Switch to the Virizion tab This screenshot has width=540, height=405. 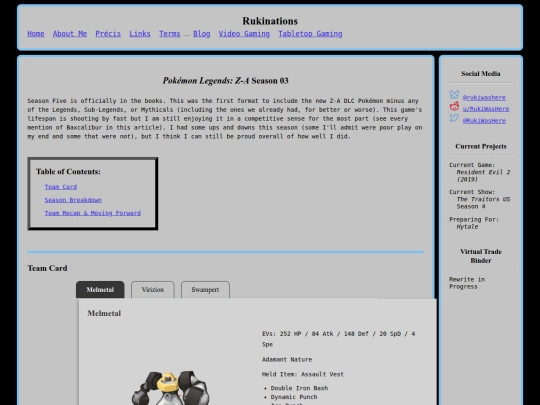point(153,290)
